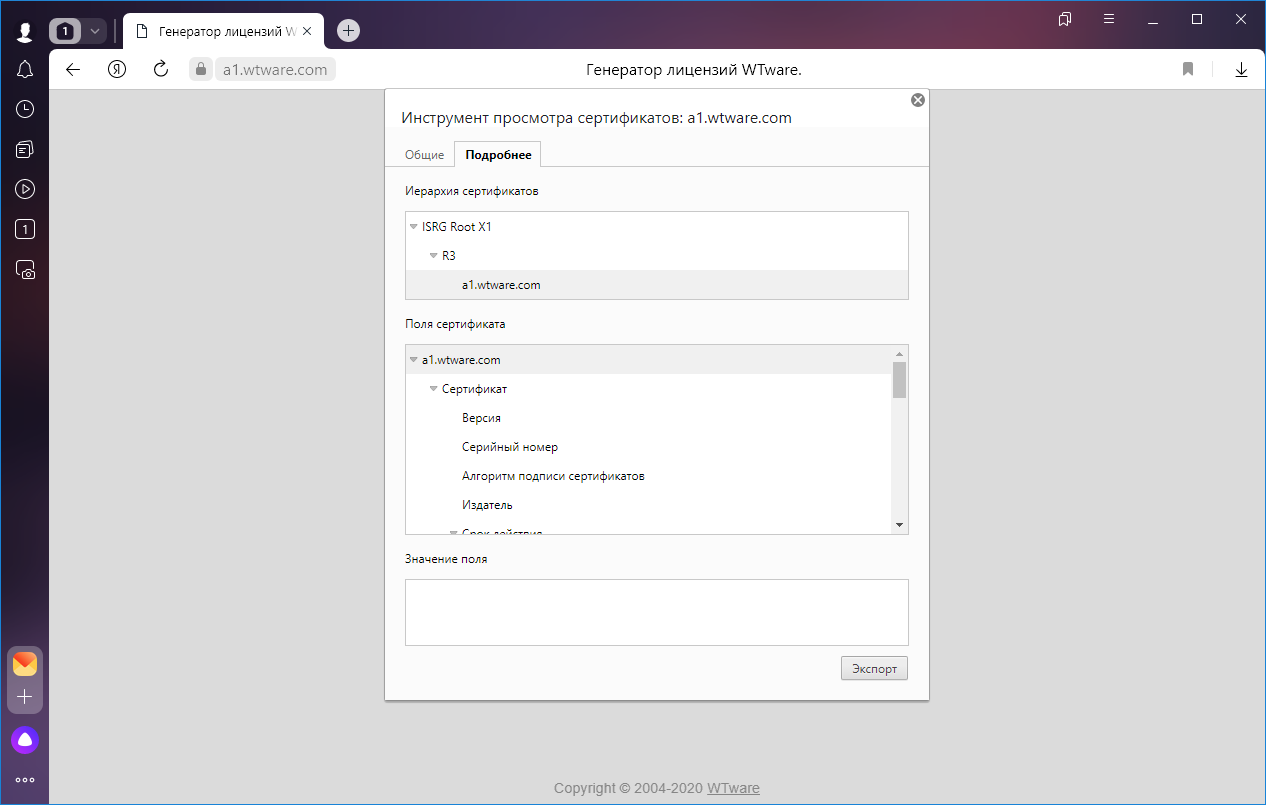Open Yandex Mail from sidebar

pyautogui.click(x=25, y=664)
